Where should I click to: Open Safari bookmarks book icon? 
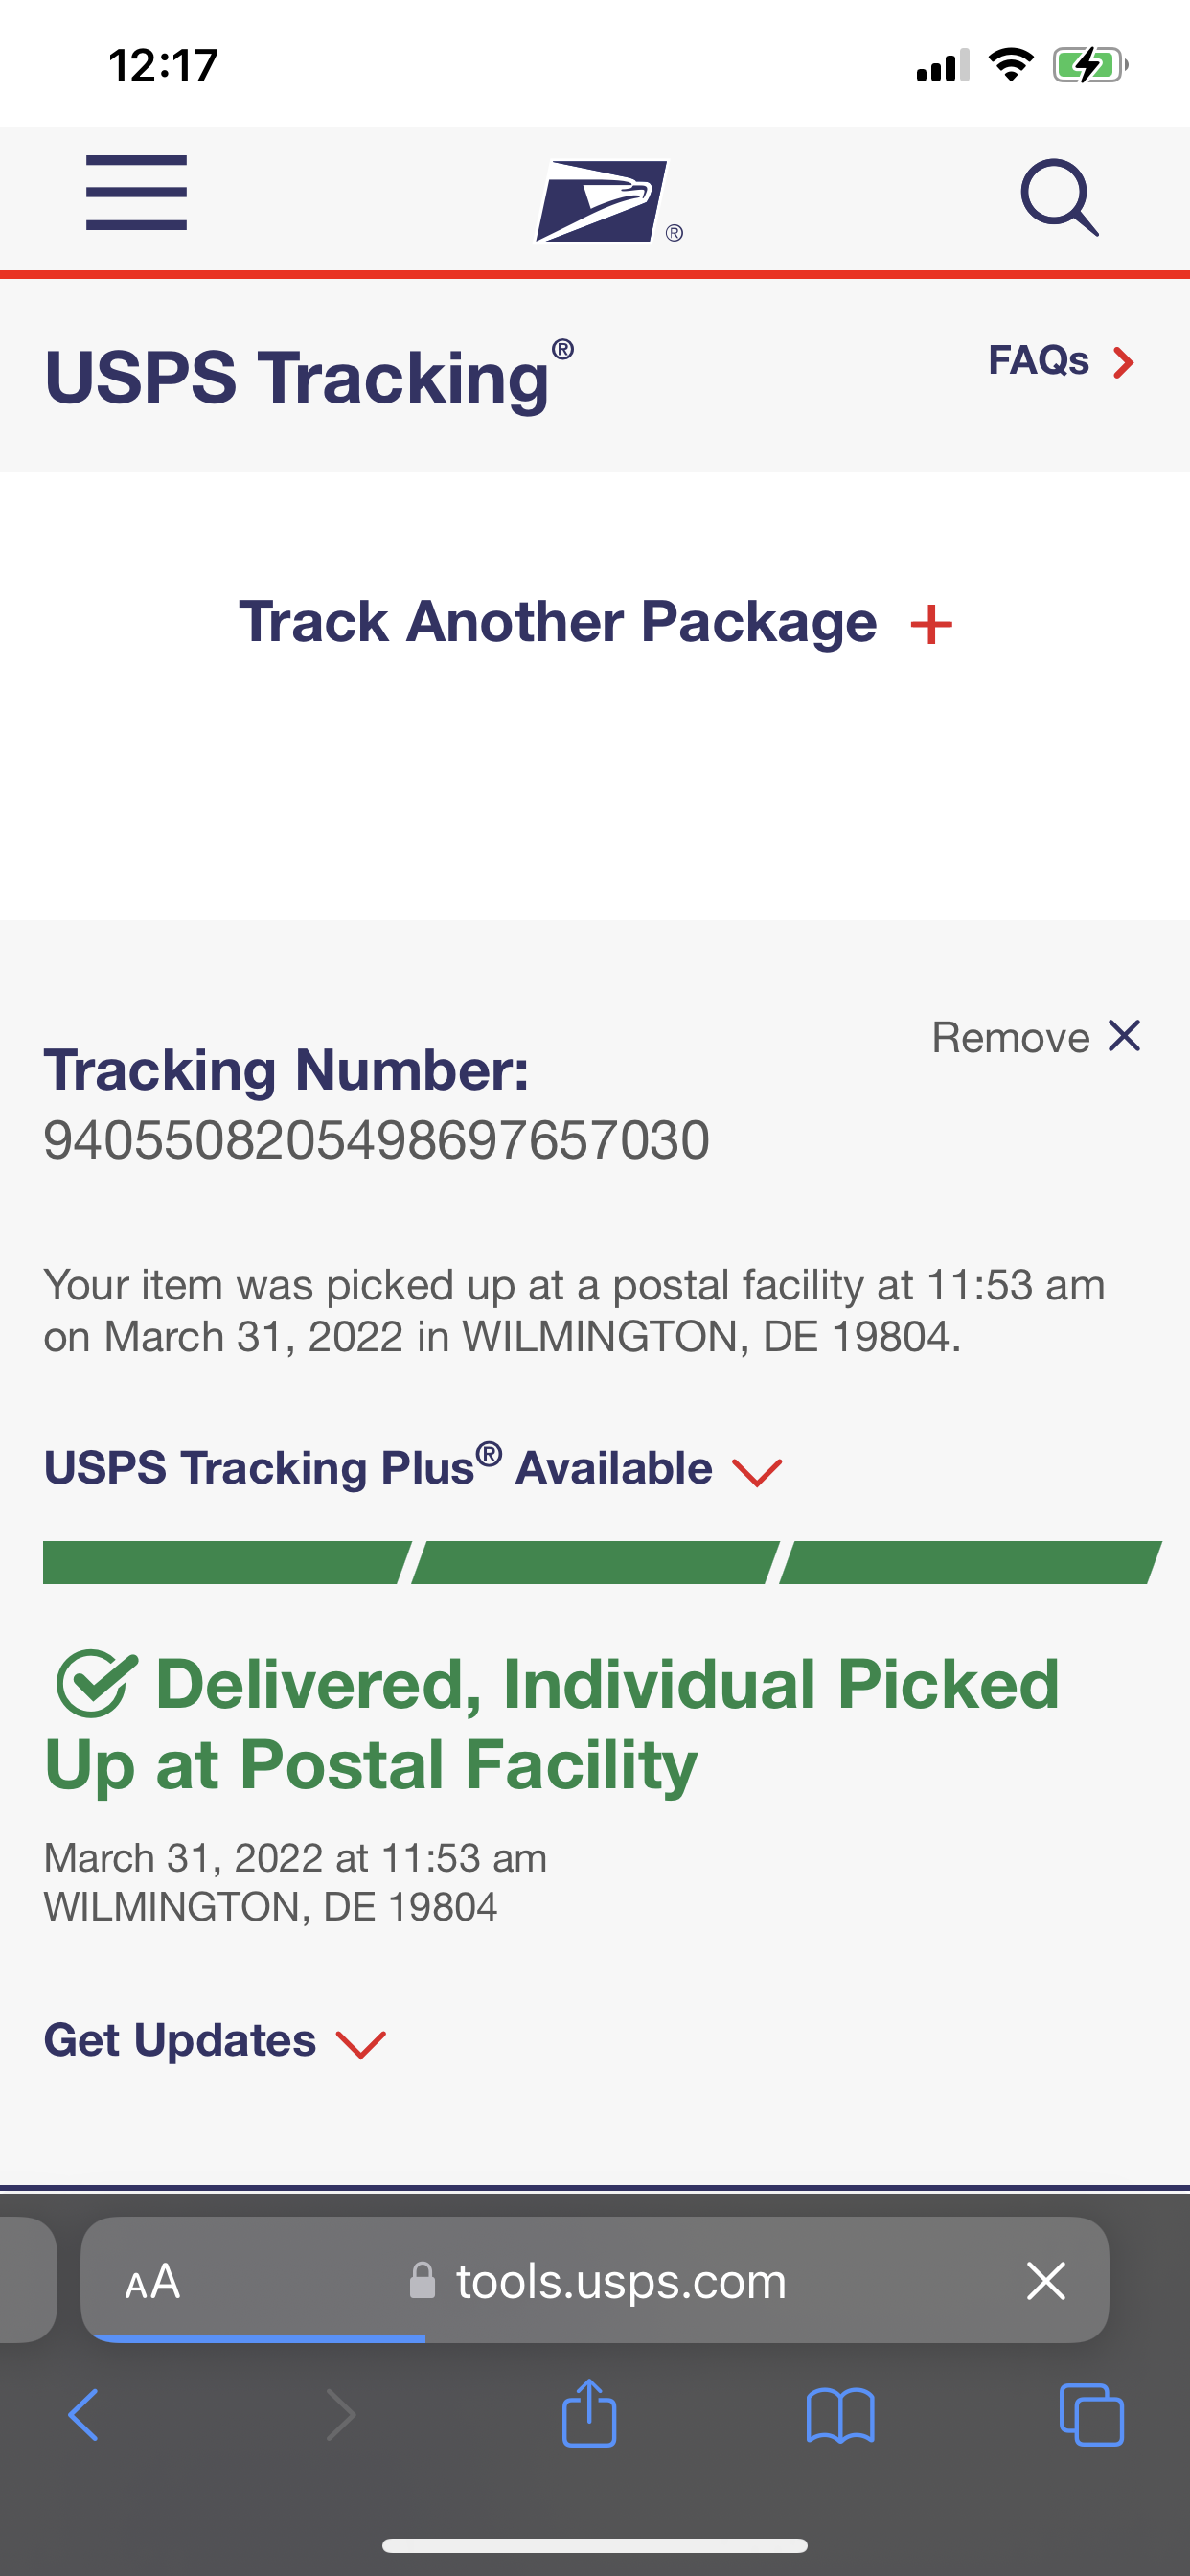[x=840, y=2416]
